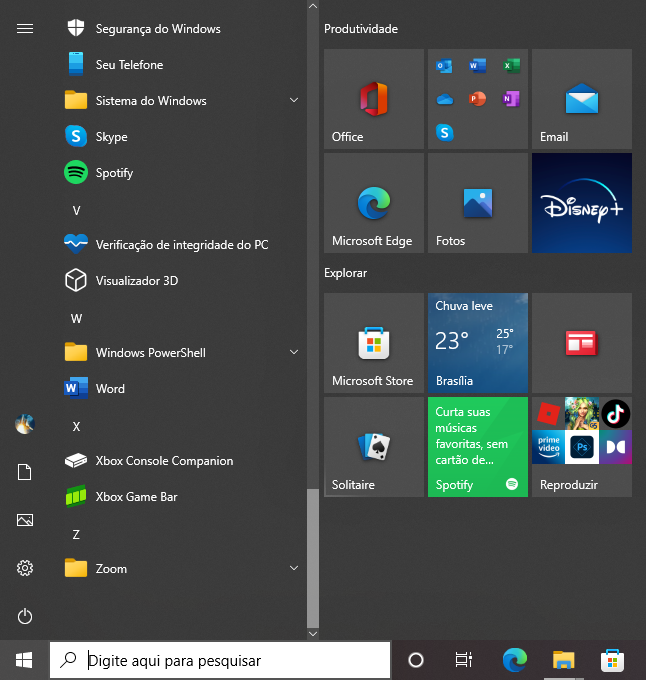Viewport: 646px width, 680px height.
Task: Launch Word from the app list
Action: (182, 389)
